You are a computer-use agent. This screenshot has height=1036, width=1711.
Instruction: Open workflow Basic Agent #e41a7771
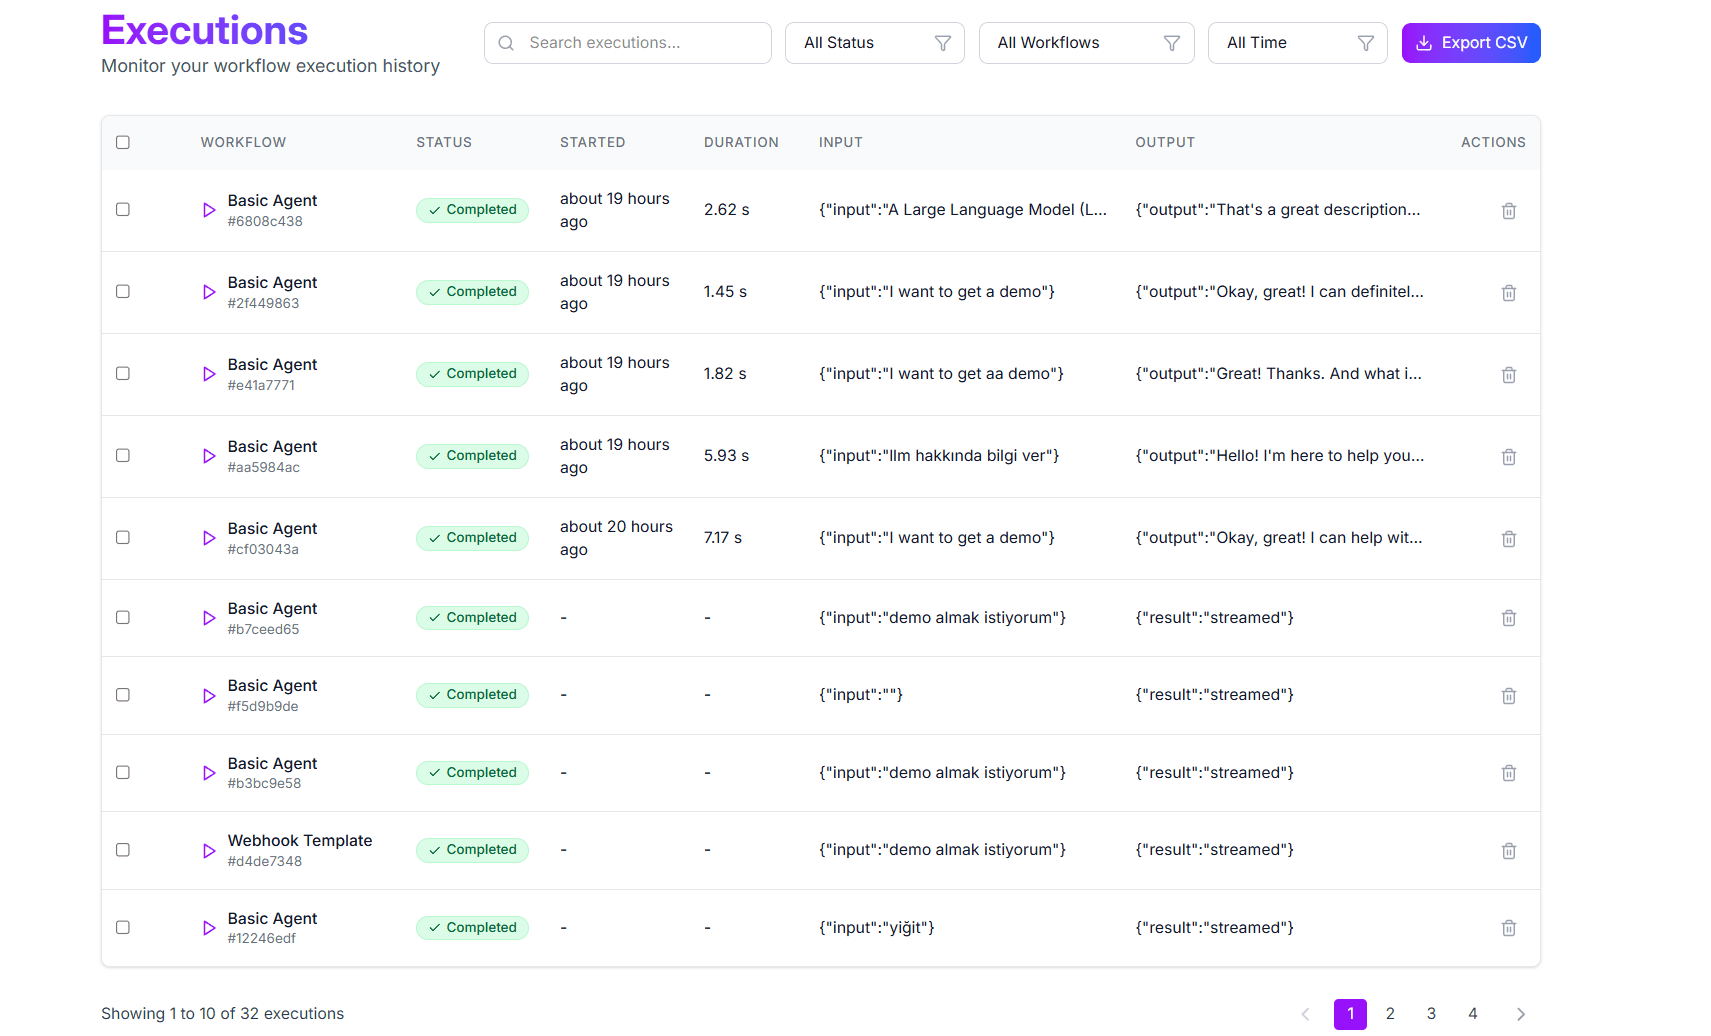[272, 364]
